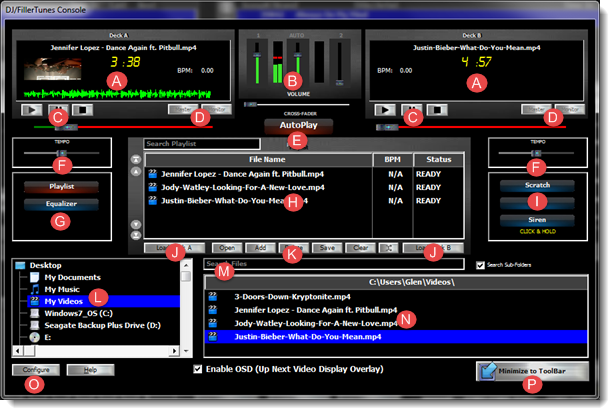Click video icon beside Justin-Bieber playlist entry

153,200
